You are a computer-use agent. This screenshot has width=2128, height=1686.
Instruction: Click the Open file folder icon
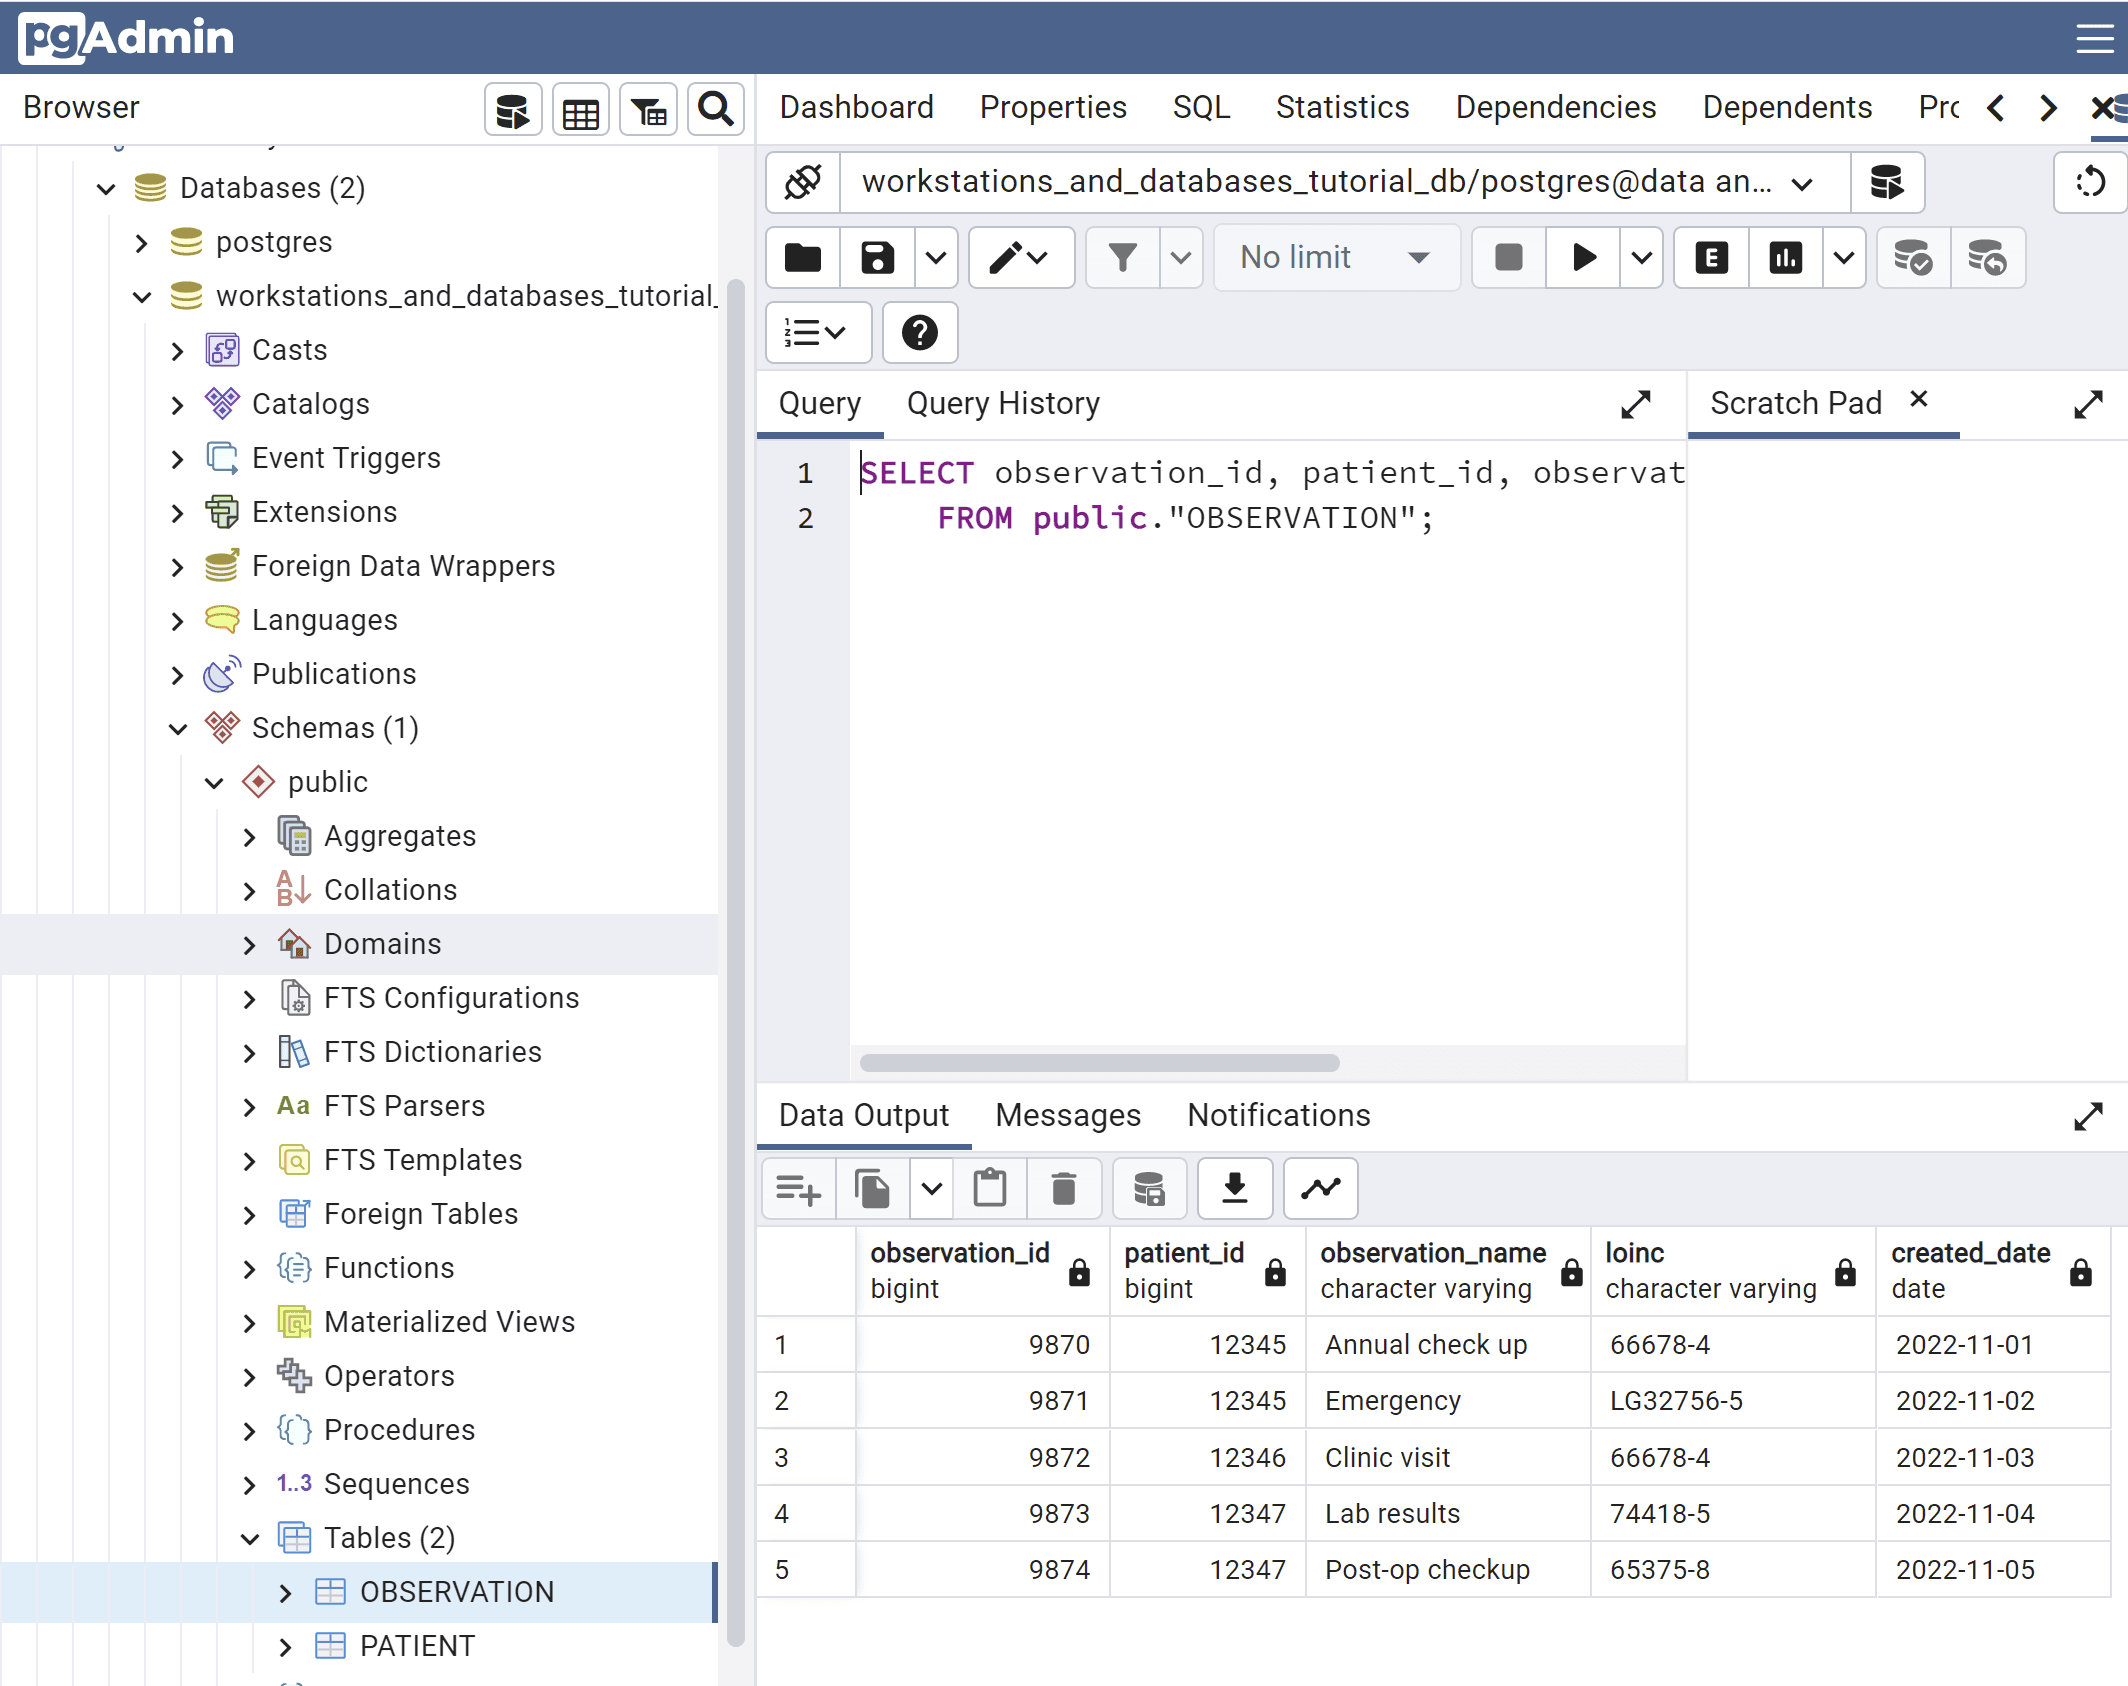[x=803, y=258]
